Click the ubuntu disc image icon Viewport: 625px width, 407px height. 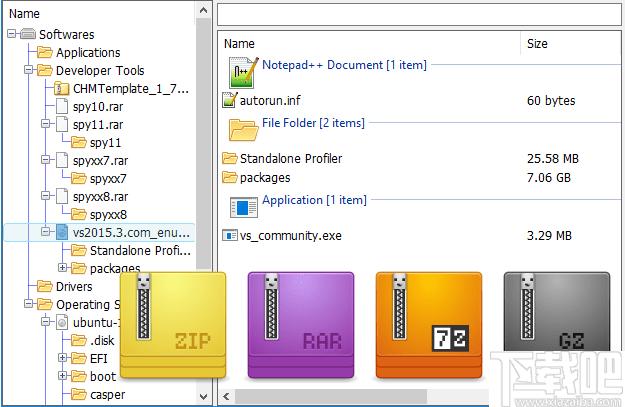[x=62, y=322]
